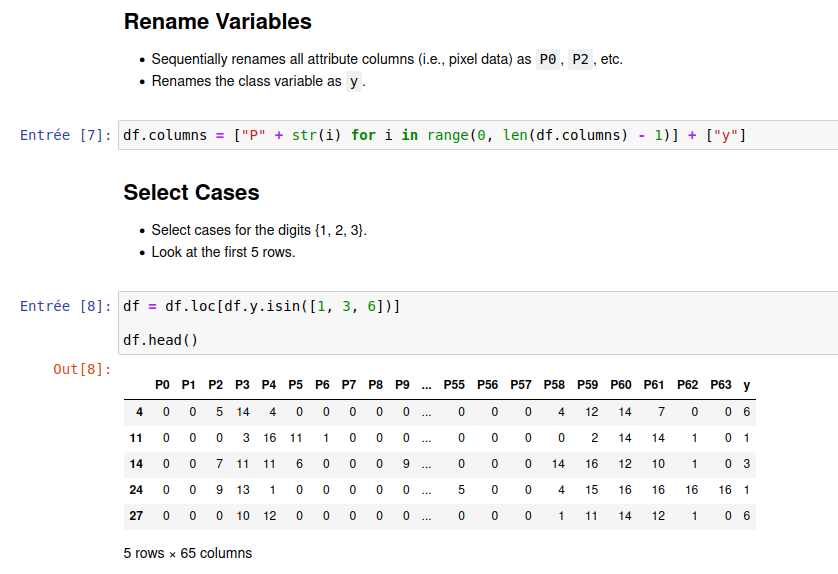
Task: Click the code cell containing df.head()
Action: click(x=160, y=340)
